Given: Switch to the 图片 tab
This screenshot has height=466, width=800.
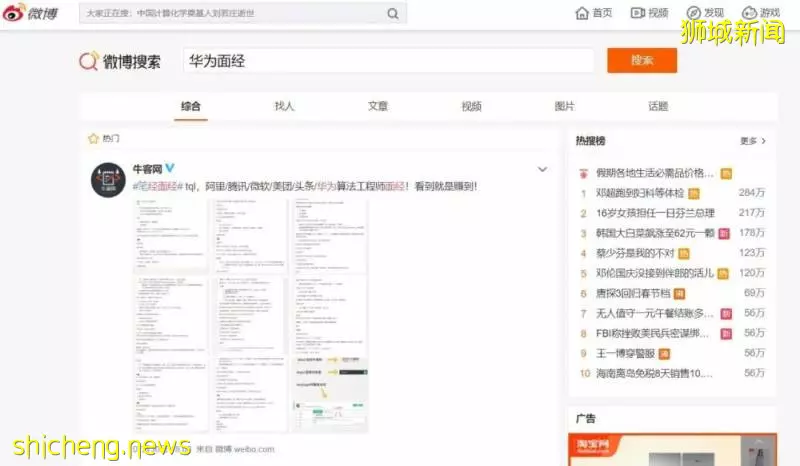Looking at the screenshot, I should [565, 106].
